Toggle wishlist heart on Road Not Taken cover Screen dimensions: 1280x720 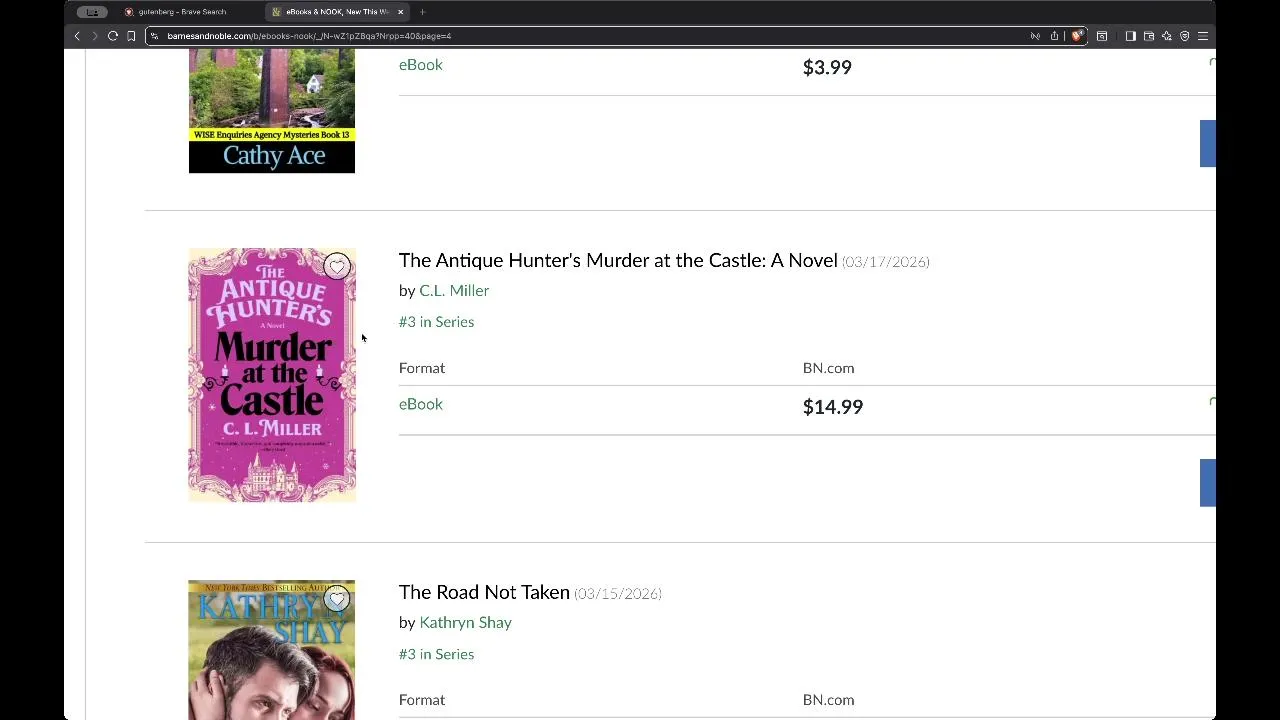coord(336,599)
